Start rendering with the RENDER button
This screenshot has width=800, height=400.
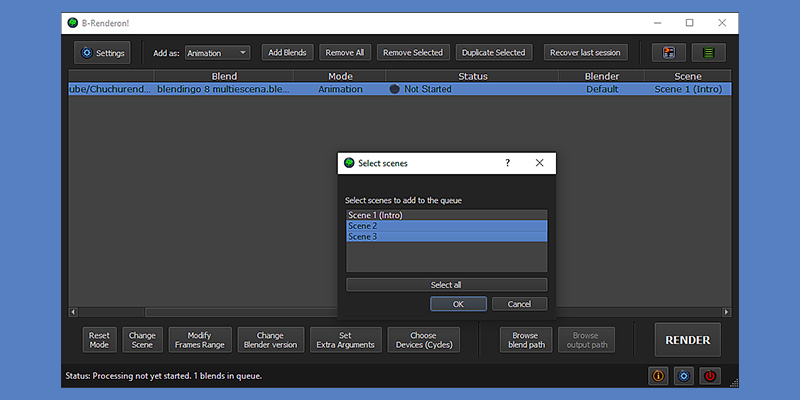click(688, 340)
